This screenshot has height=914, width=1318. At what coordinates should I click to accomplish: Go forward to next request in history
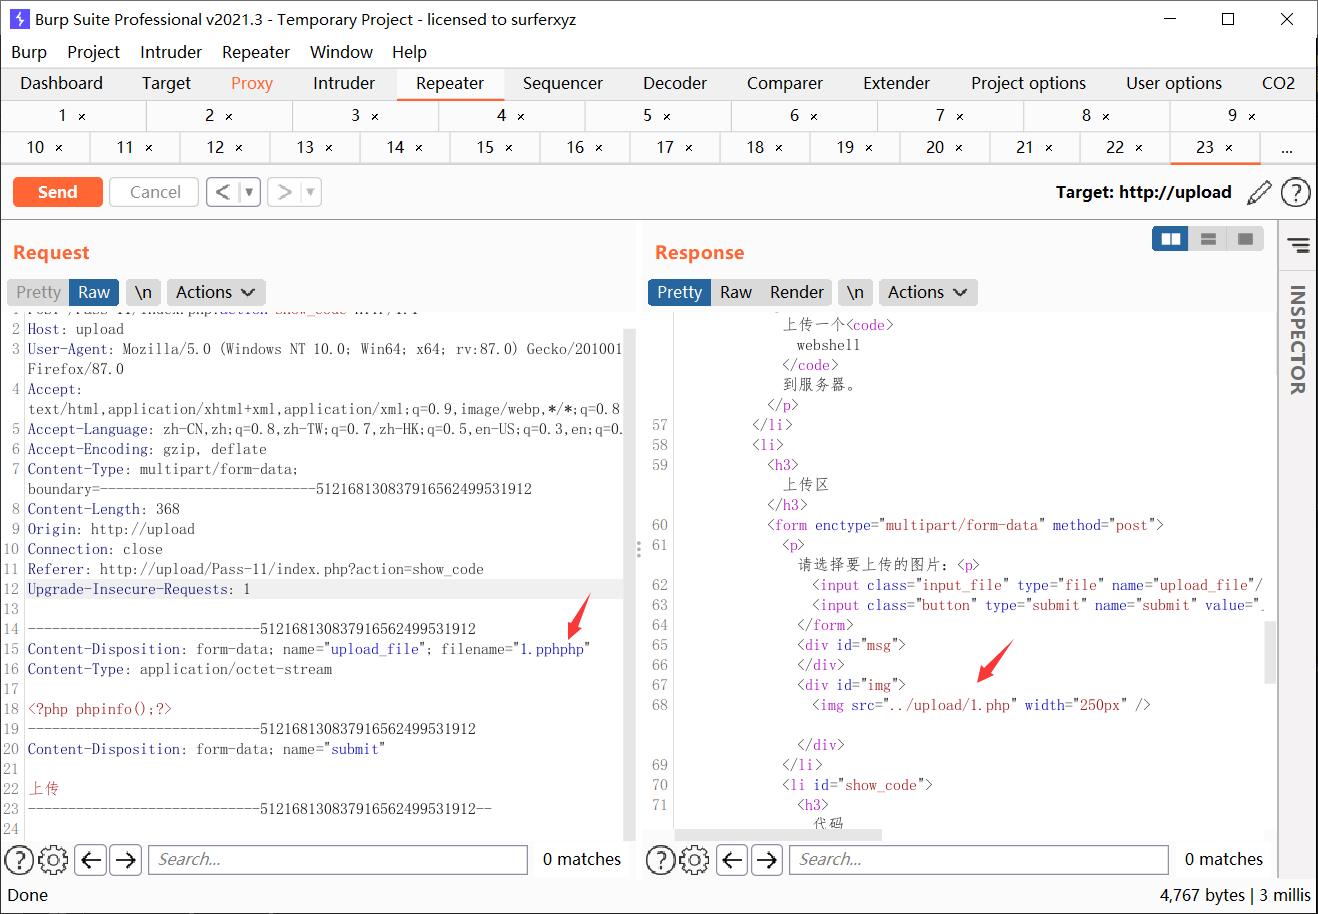pos(285,192)
